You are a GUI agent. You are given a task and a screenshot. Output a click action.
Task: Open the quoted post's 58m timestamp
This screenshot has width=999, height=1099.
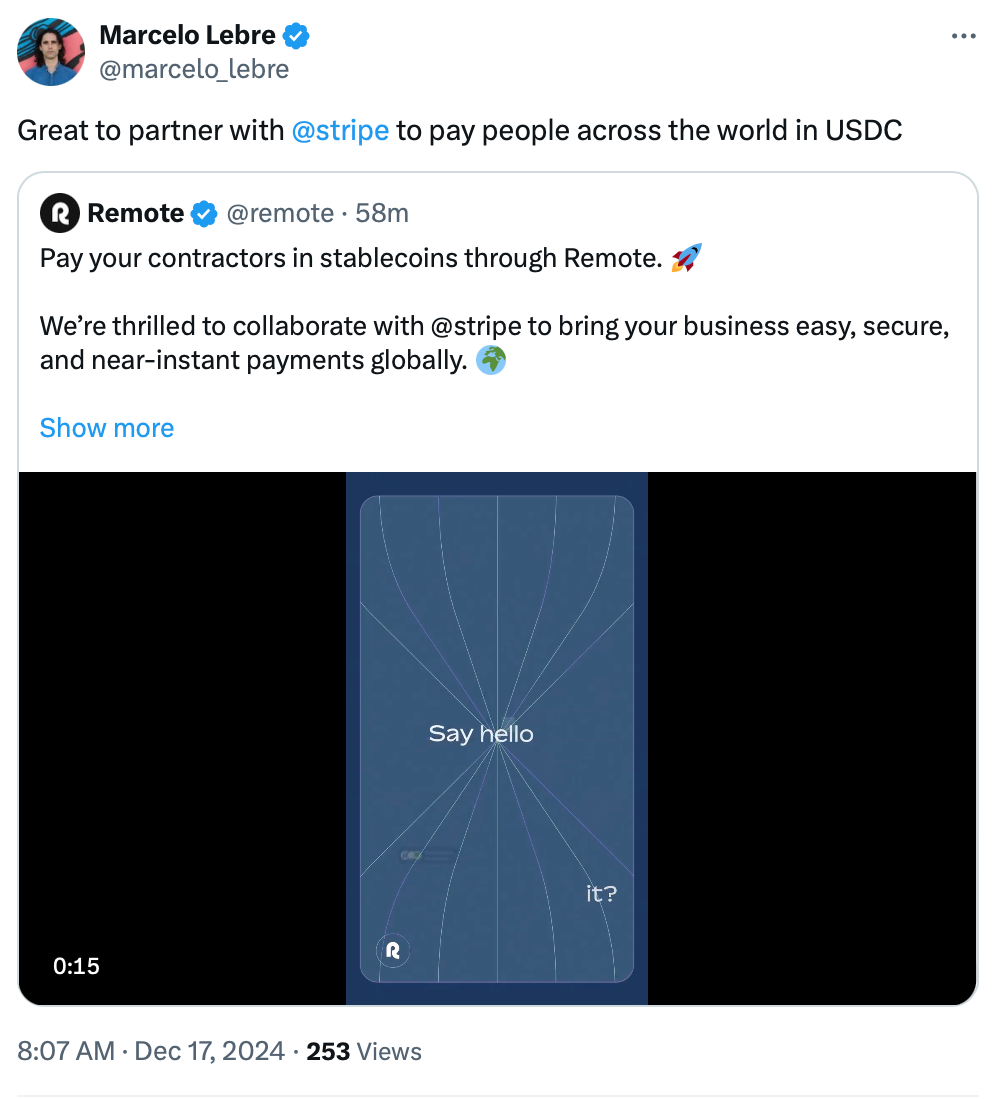(383, 213)
